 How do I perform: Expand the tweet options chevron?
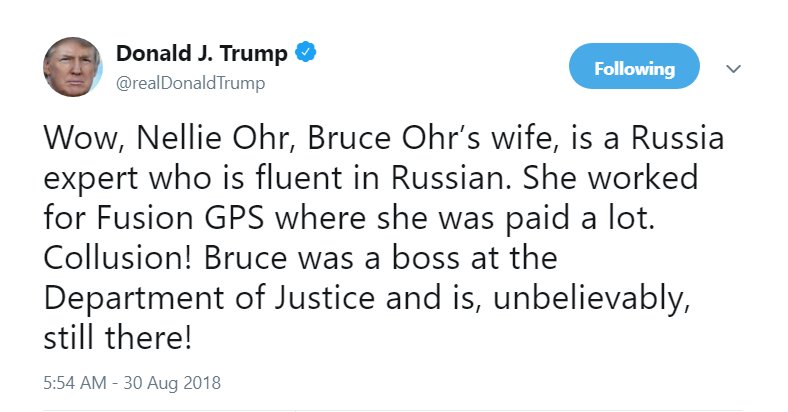point(734,69)
